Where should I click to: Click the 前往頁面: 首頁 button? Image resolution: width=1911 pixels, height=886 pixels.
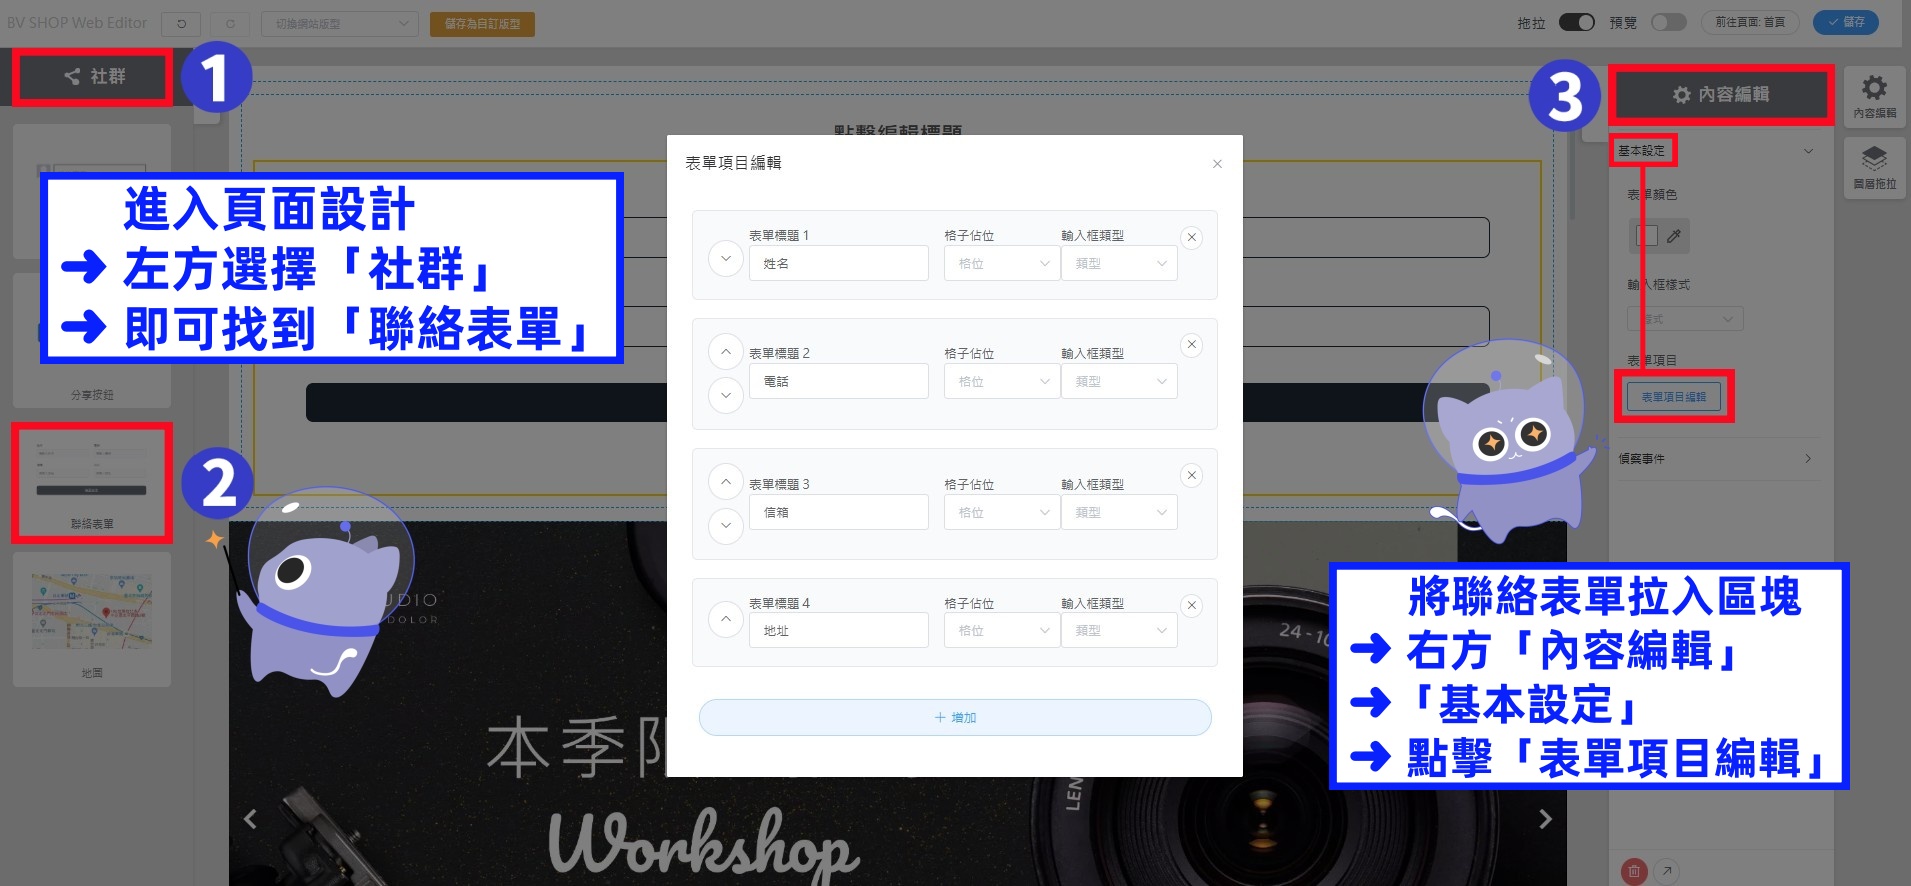coord(1750,22)
